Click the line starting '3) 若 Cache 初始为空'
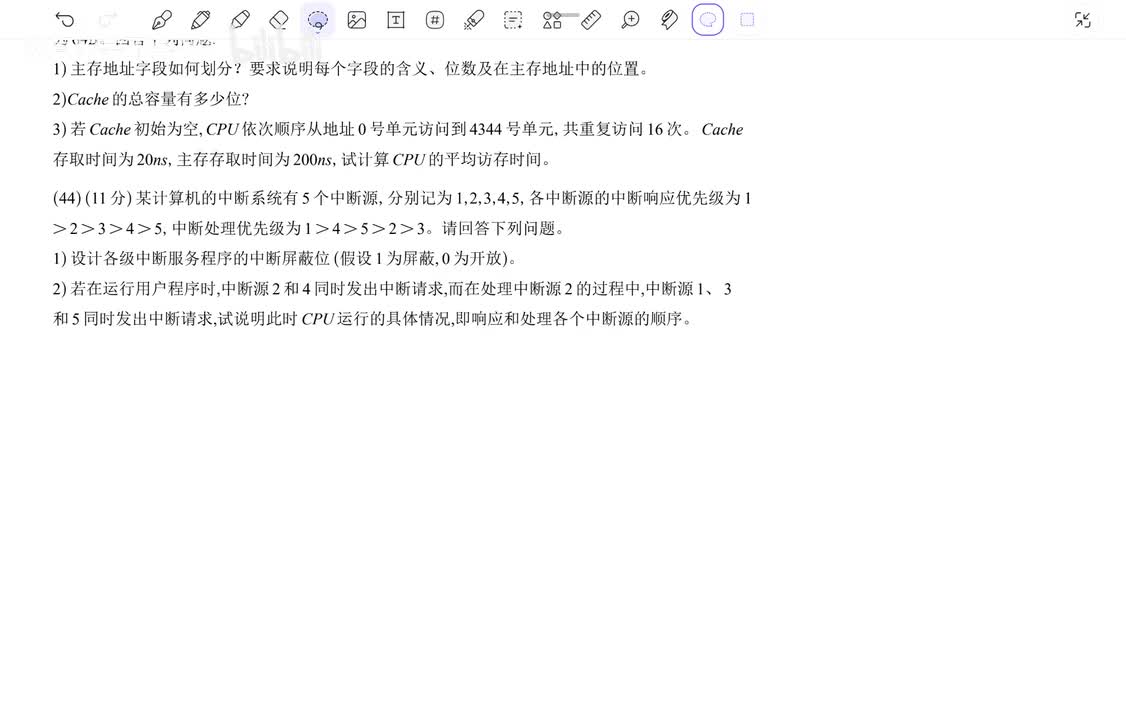1126x720 pixels. tap(398, 129)
